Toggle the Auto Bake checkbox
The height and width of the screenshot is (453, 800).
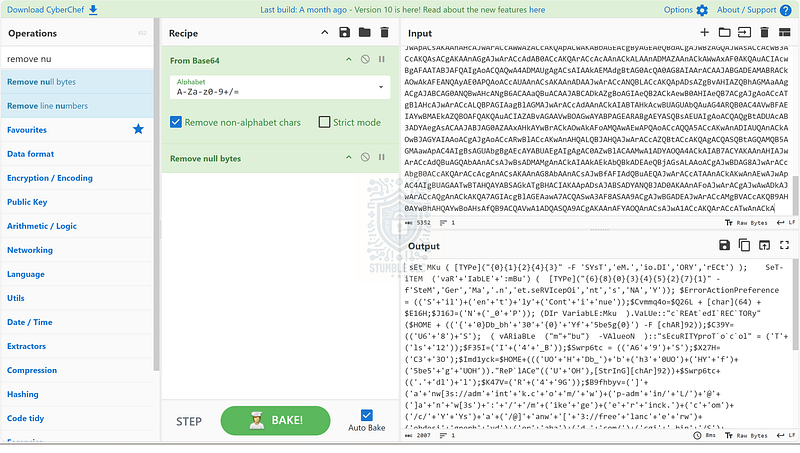click(x=366, y=415)
